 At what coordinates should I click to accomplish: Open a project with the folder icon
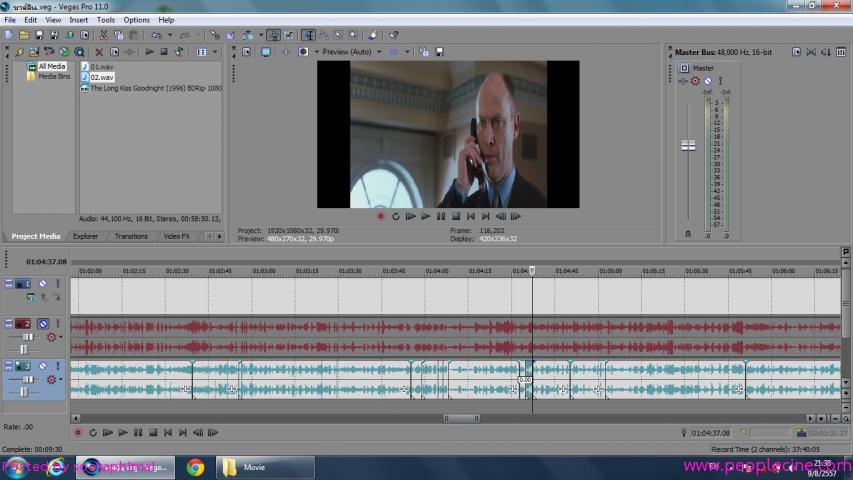(x=24, y=35)
